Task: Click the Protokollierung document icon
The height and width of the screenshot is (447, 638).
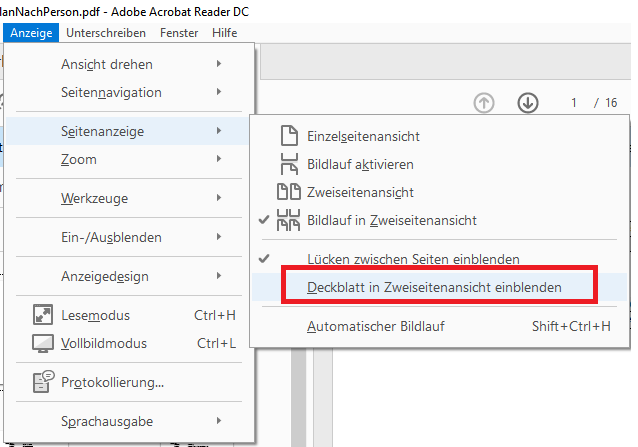Action: click(44, 382)
